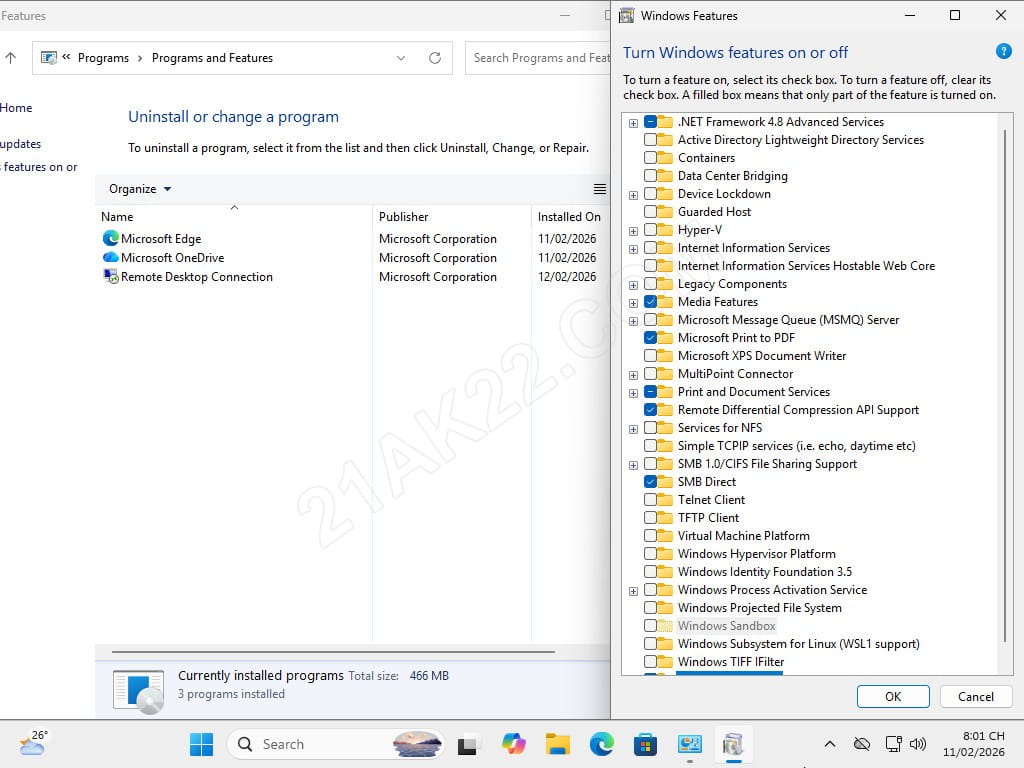Expand SMB 1.0/CIFS File Sharing Support

633,465
